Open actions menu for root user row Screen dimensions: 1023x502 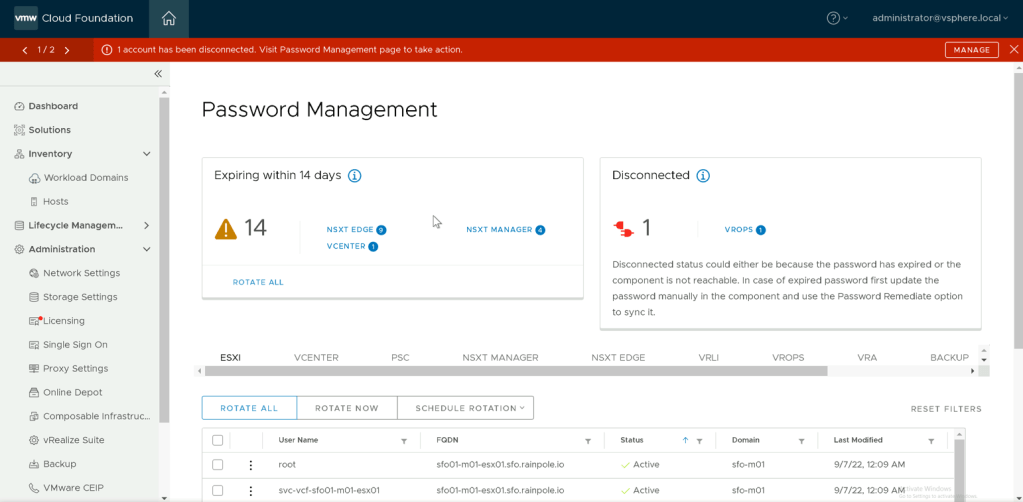point(251,465)
